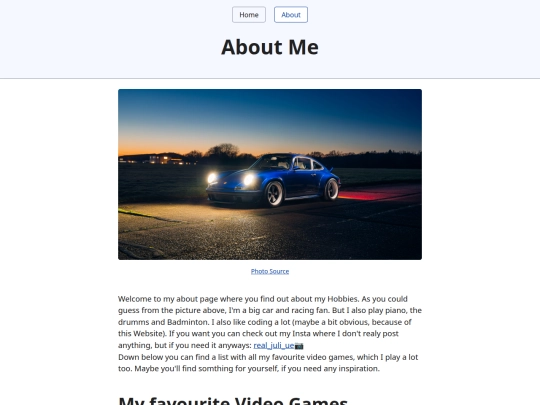
Task: Click the About Me page heading
Action: [270, 47]
